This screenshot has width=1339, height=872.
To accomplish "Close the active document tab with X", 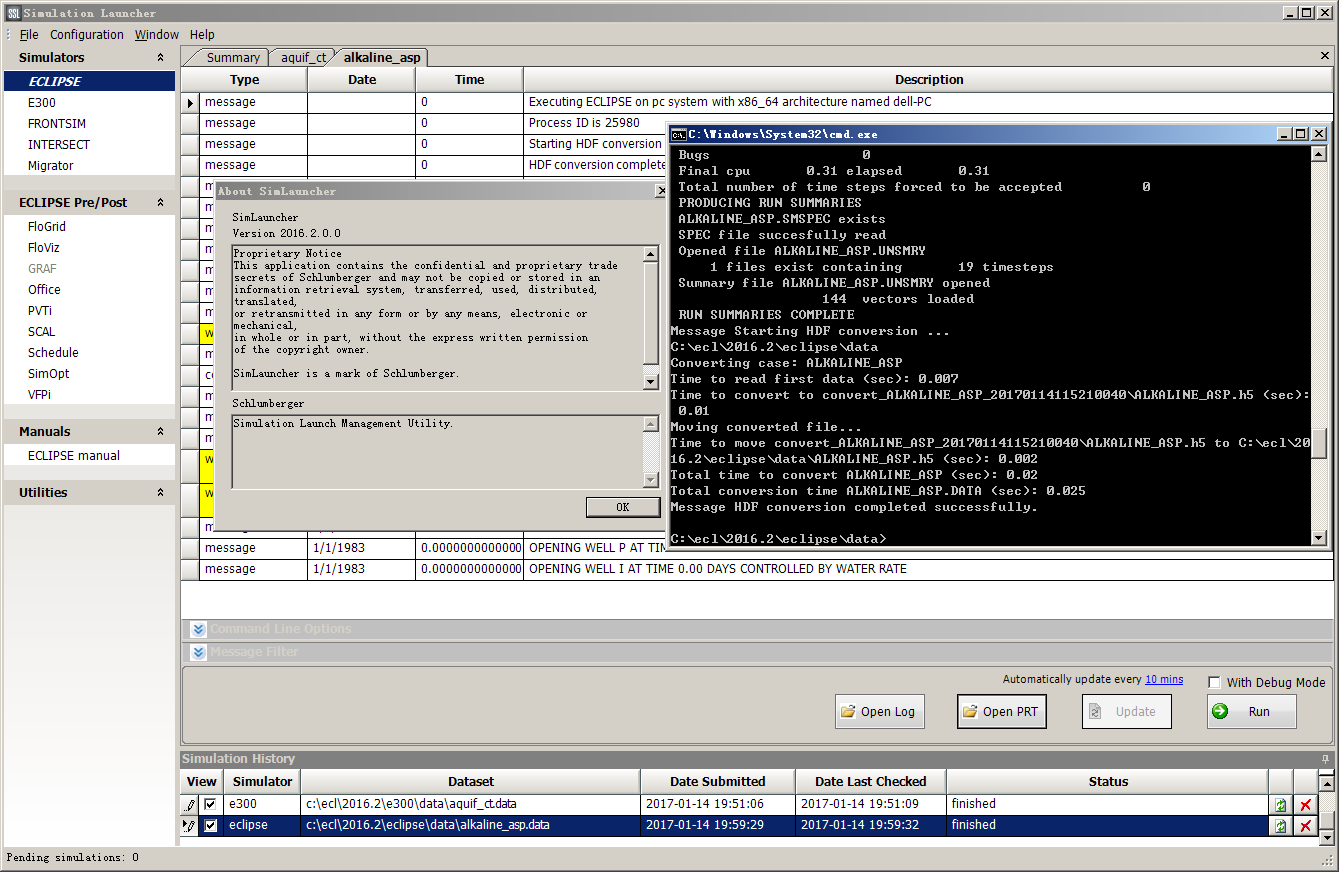I will 1325,56.
